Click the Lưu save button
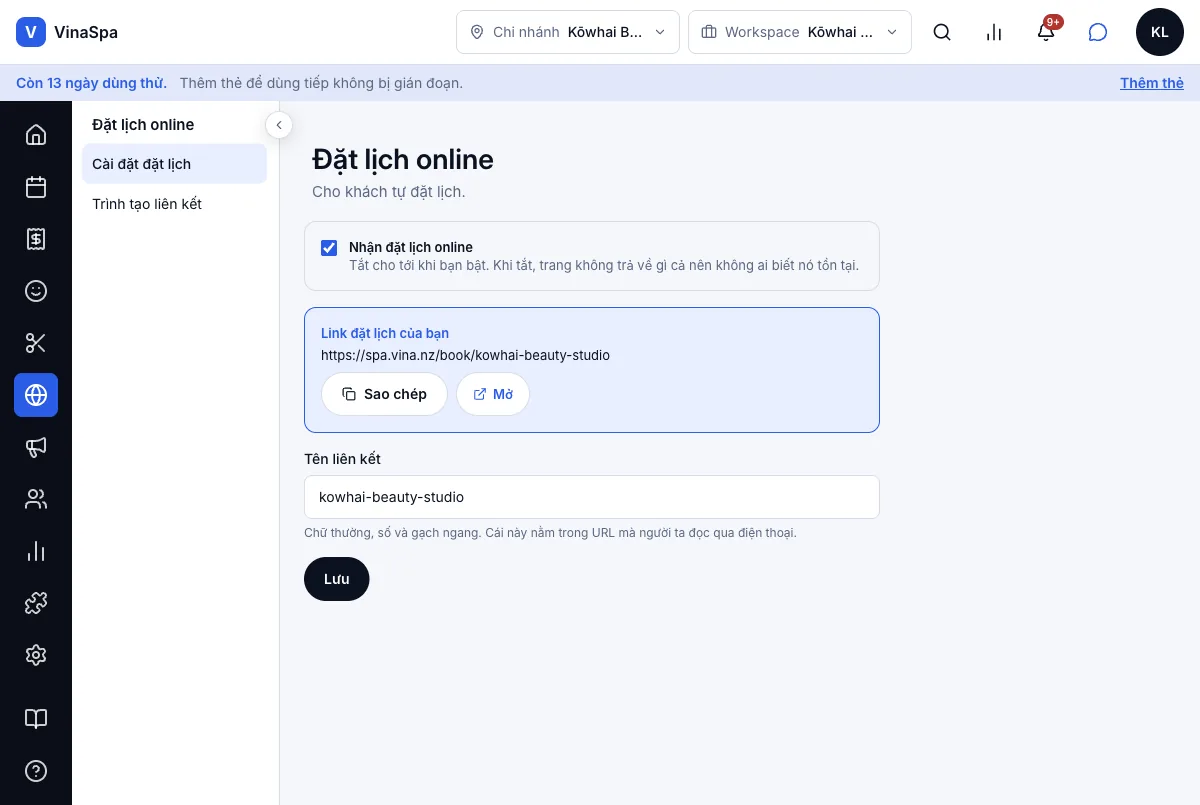1200x805 pixels. (x=337, y=579)
